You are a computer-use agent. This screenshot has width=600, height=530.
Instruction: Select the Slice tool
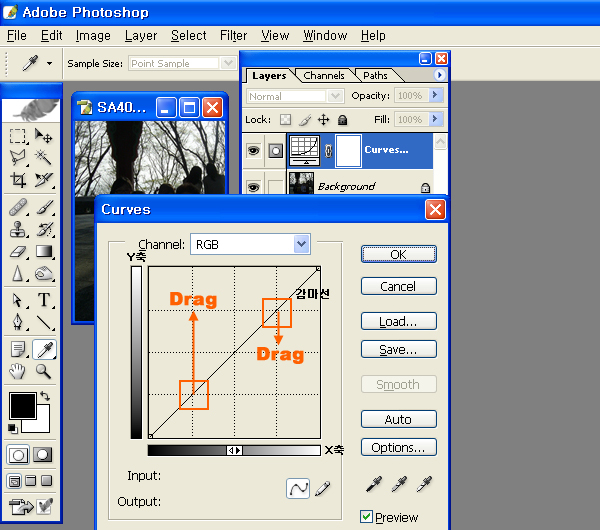(x=44, y=179)
